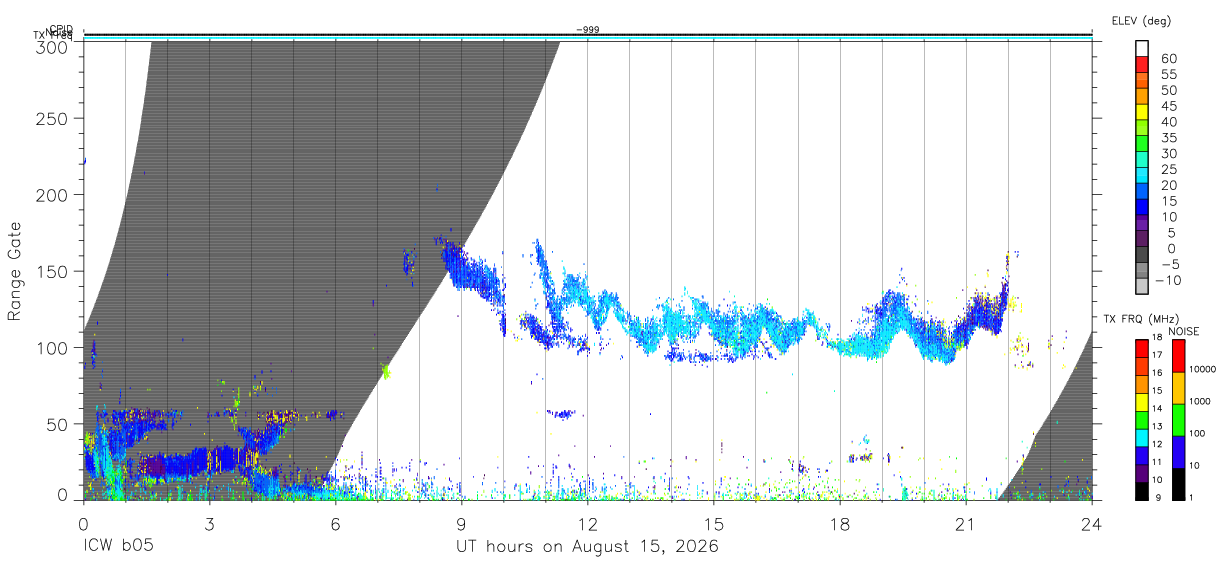This screenshot has height=567, width=1228.
Task: Click the "20" label on the ELEV scale
Action: (x=1169, y=185)
